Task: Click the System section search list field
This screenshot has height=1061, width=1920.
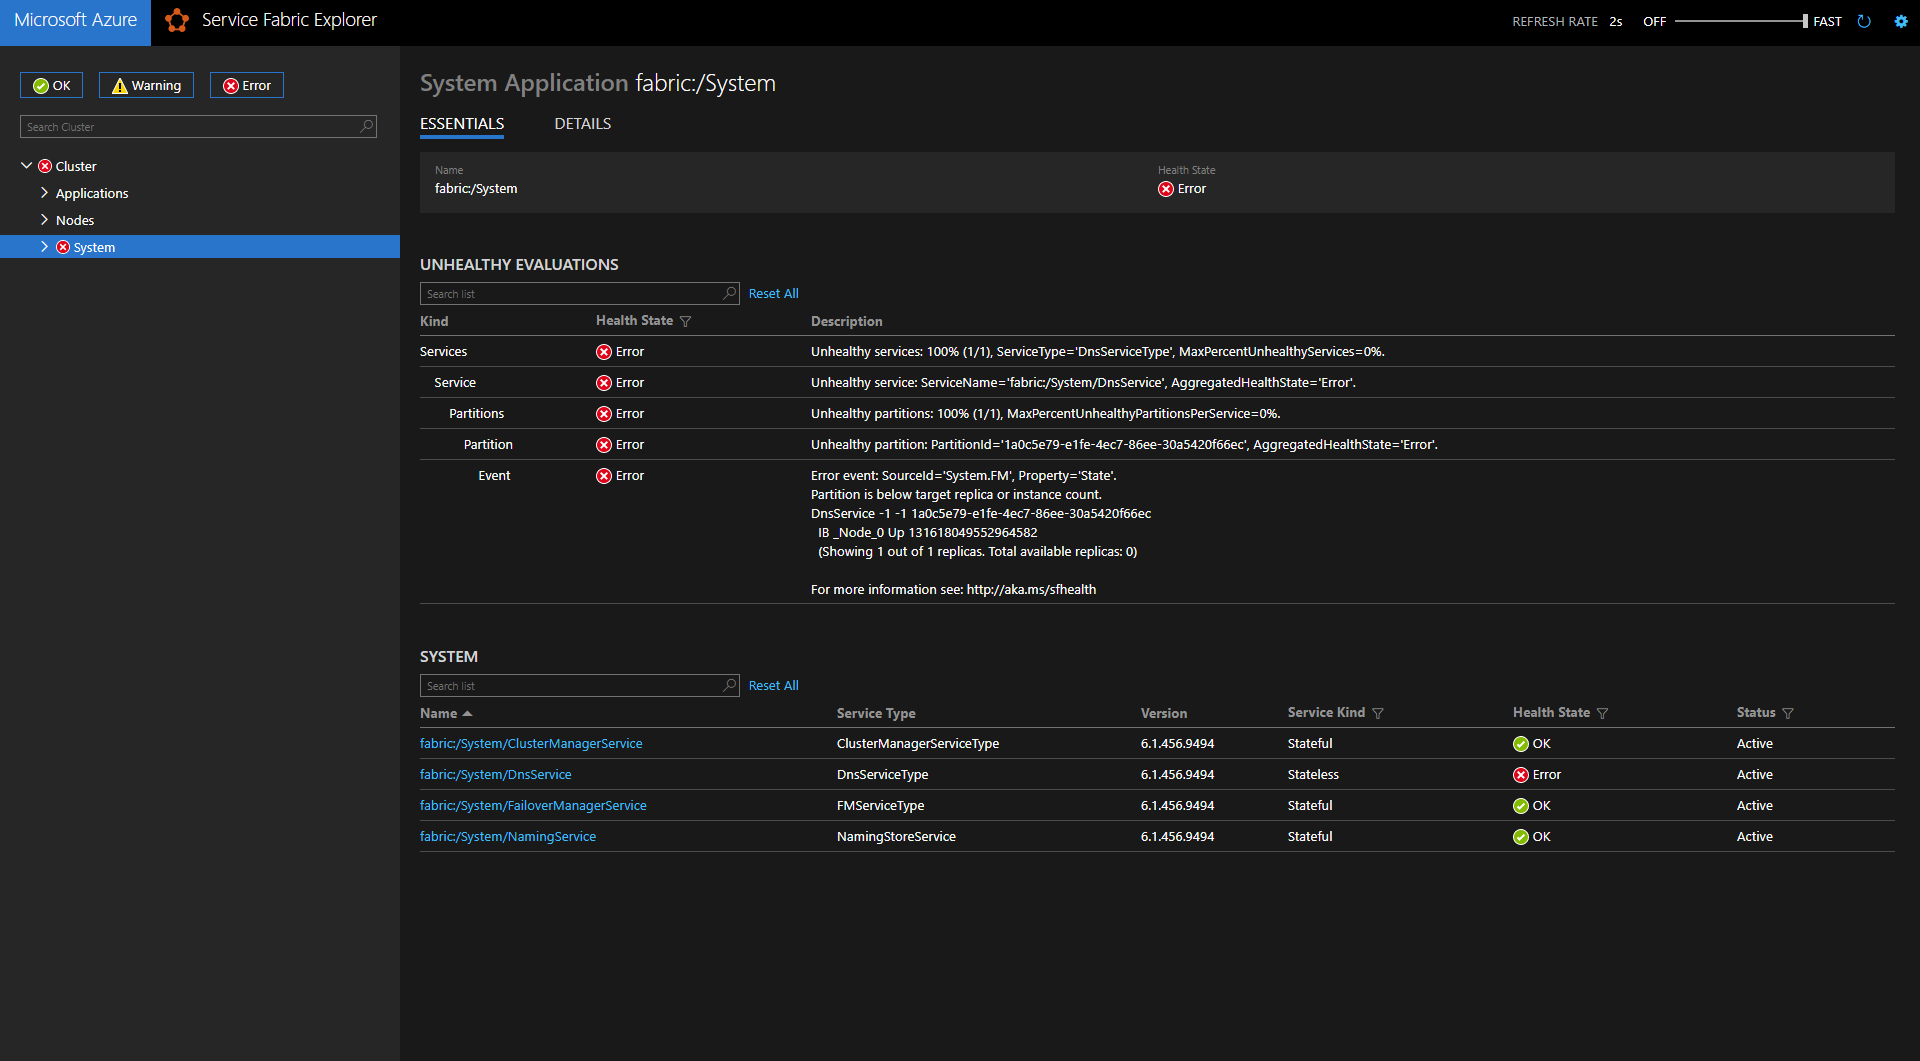Action: pyautogui.click(x=579, y=685)
